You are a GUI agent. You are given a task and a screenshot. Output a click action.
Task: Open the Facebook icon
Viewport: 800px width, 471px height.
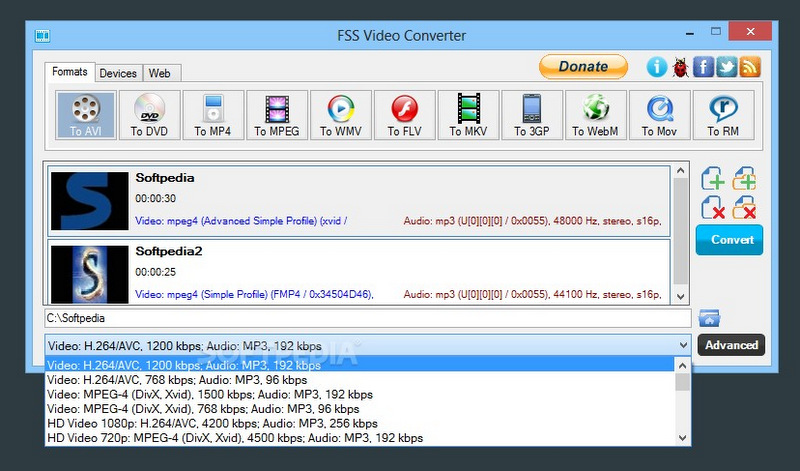(704, 67)
